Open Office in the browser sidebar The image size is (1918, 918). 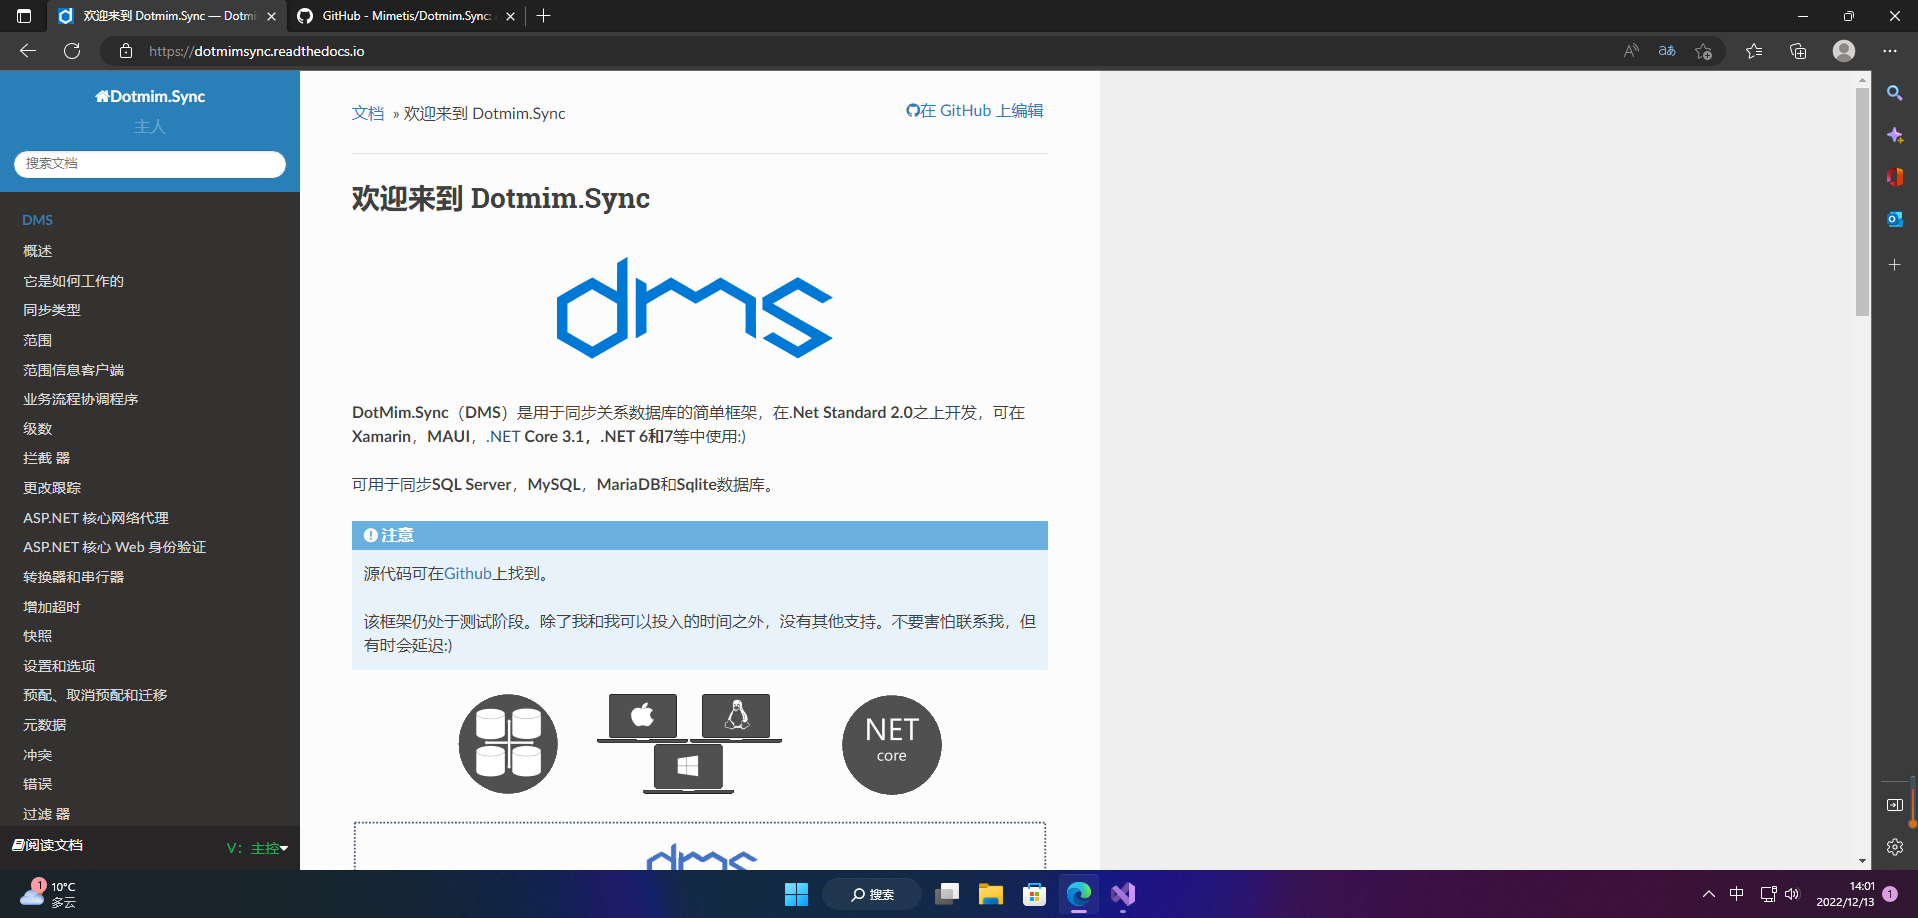(1894, 177)
